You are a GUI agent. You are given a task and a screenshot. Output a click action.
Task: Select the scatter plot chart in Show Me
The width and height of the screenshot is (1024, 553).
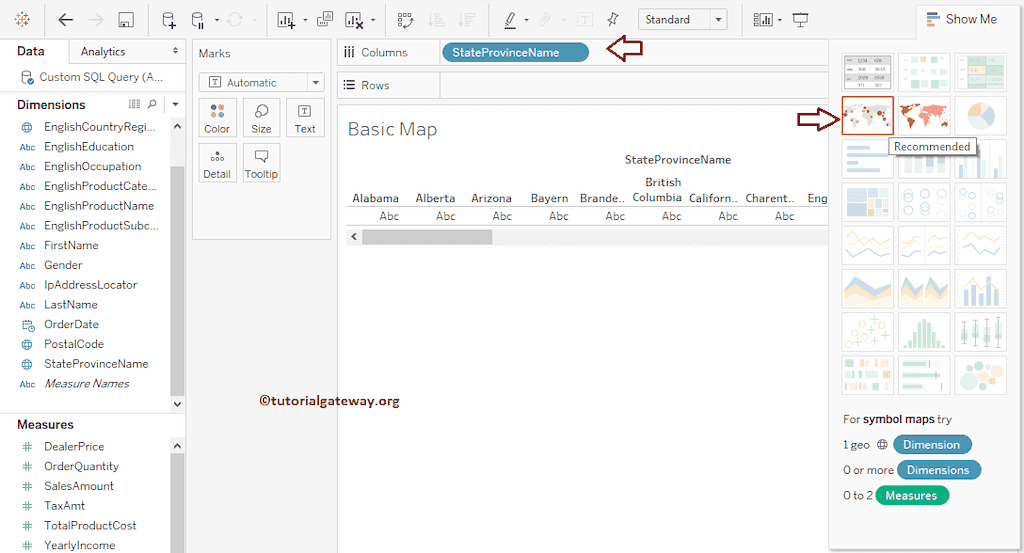867,332
